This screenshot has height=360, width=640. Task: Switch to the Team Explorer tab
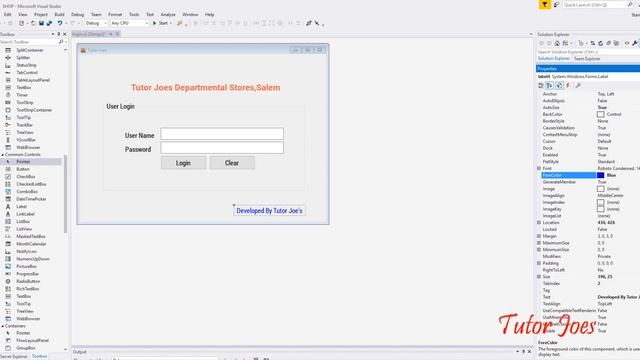pyautogui.click(x=587, y=59)
